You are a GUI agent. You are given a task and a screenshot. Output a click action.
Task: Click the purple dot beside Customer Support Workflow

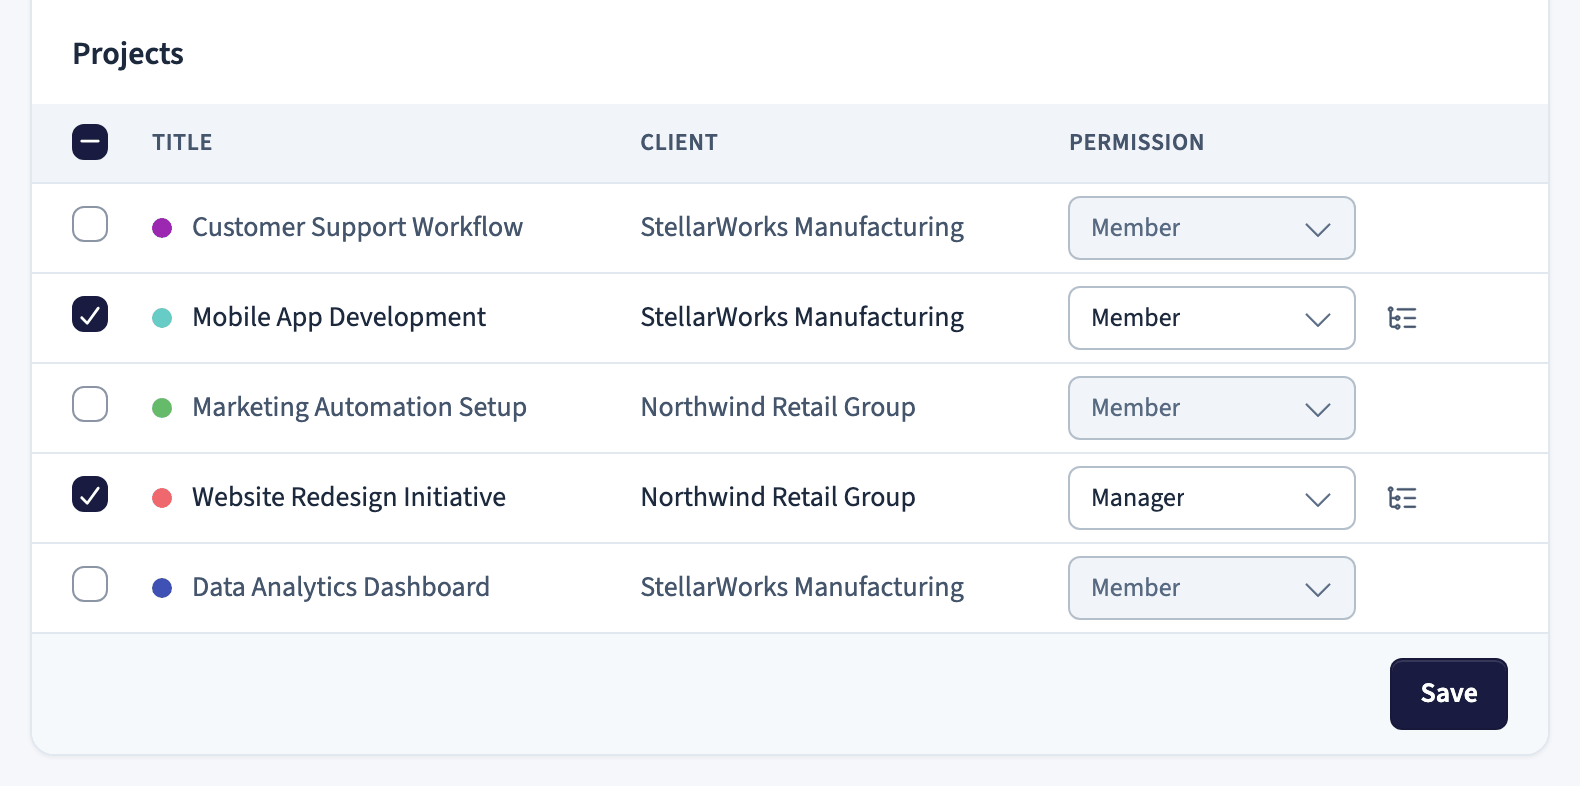(162, 228)
